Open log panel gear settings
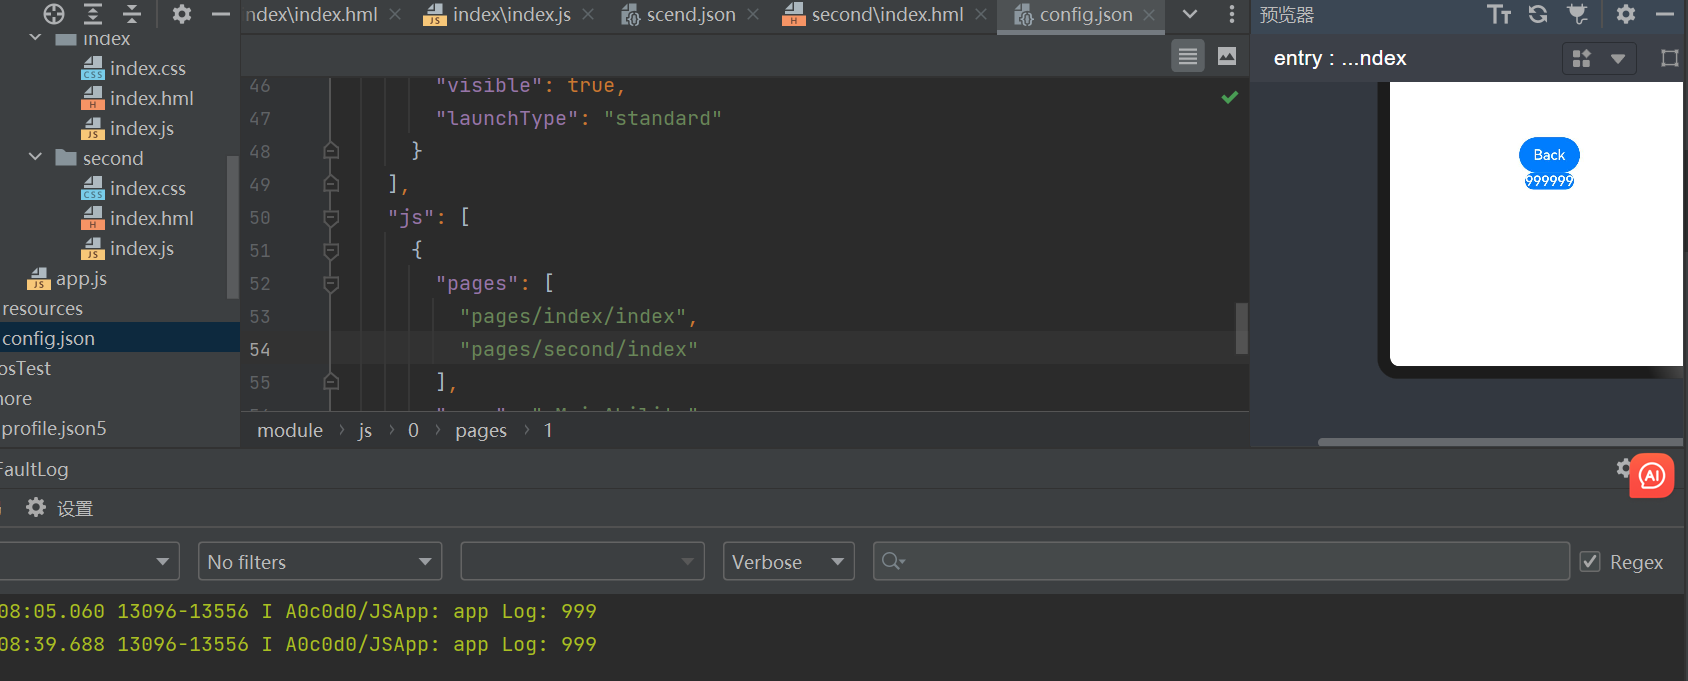 (x=1622, y=467)
